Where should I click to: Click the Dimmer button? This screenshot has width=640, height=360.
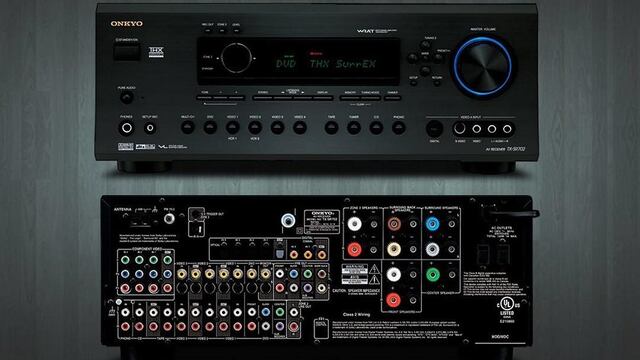(x=392, y=98)
